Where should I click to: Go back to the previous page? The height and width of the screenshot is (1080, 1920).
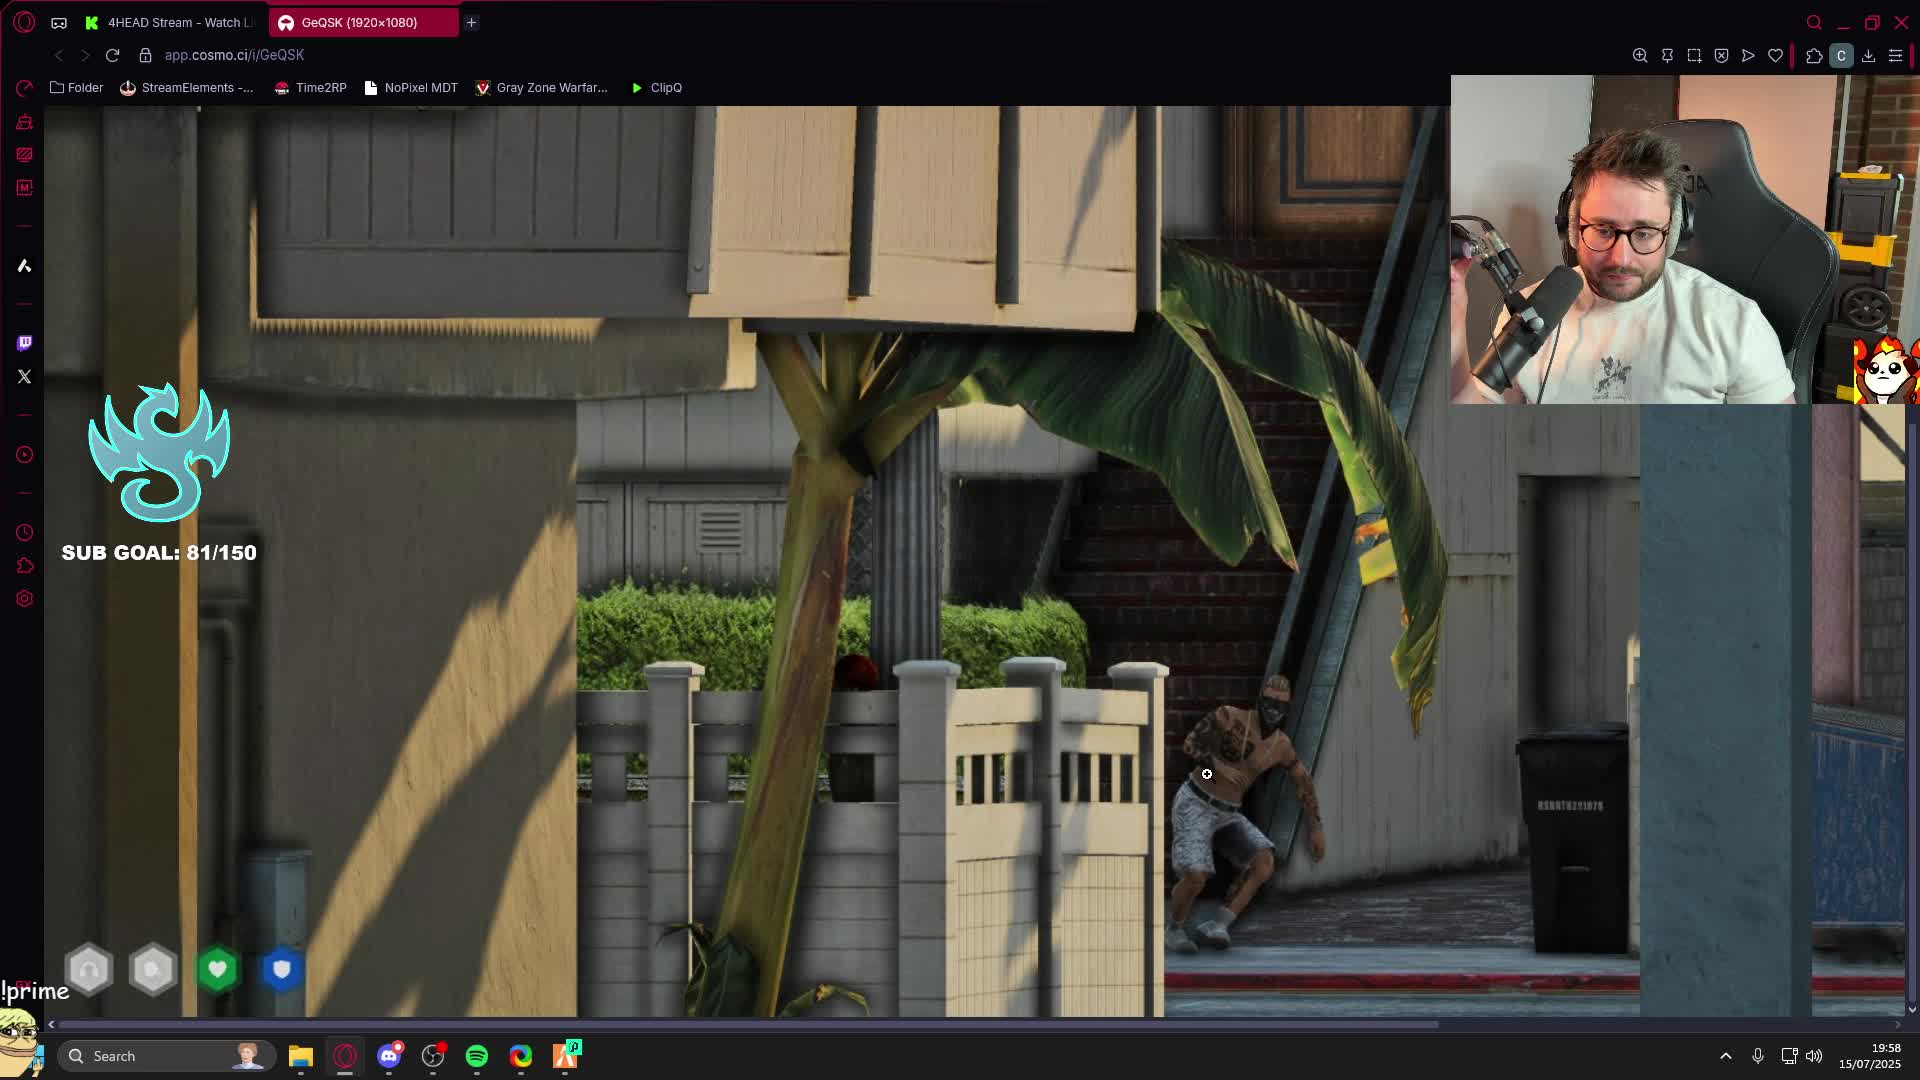(59, 55)
